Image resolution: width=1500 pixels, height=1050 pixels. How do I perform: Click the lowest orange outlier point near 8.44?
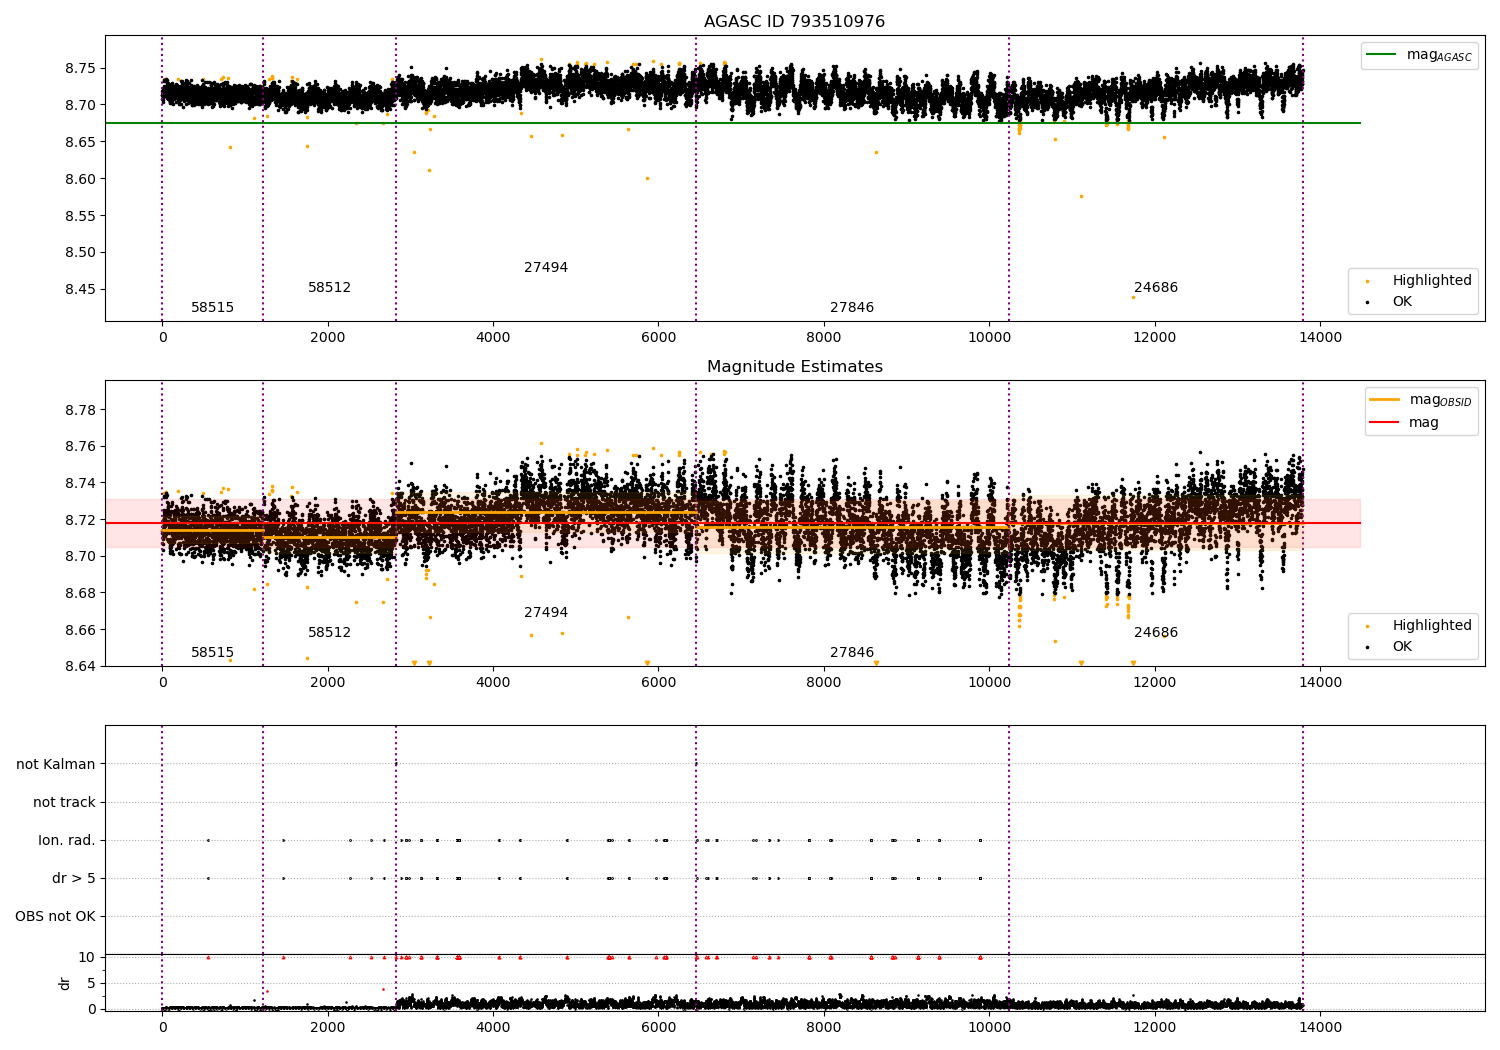[x=1133, y=297]
